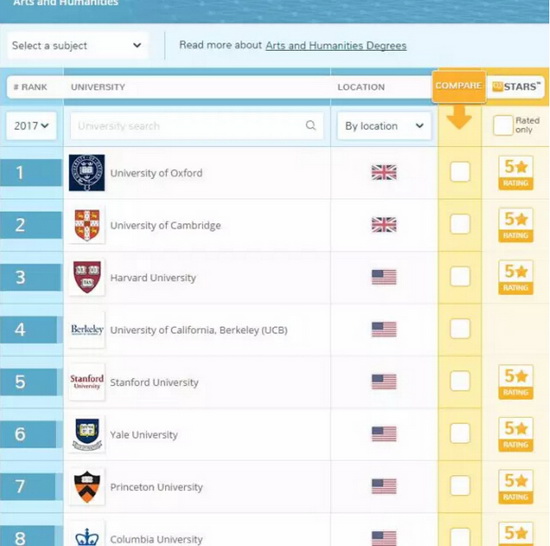Click the US flag in the Berkeley row

pos(384,329)
